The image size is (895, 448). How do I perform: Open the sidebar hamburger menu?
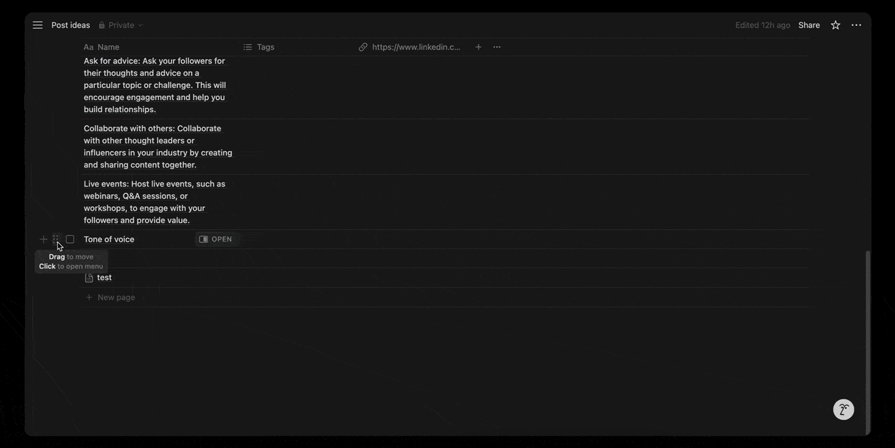coord(38,25)
